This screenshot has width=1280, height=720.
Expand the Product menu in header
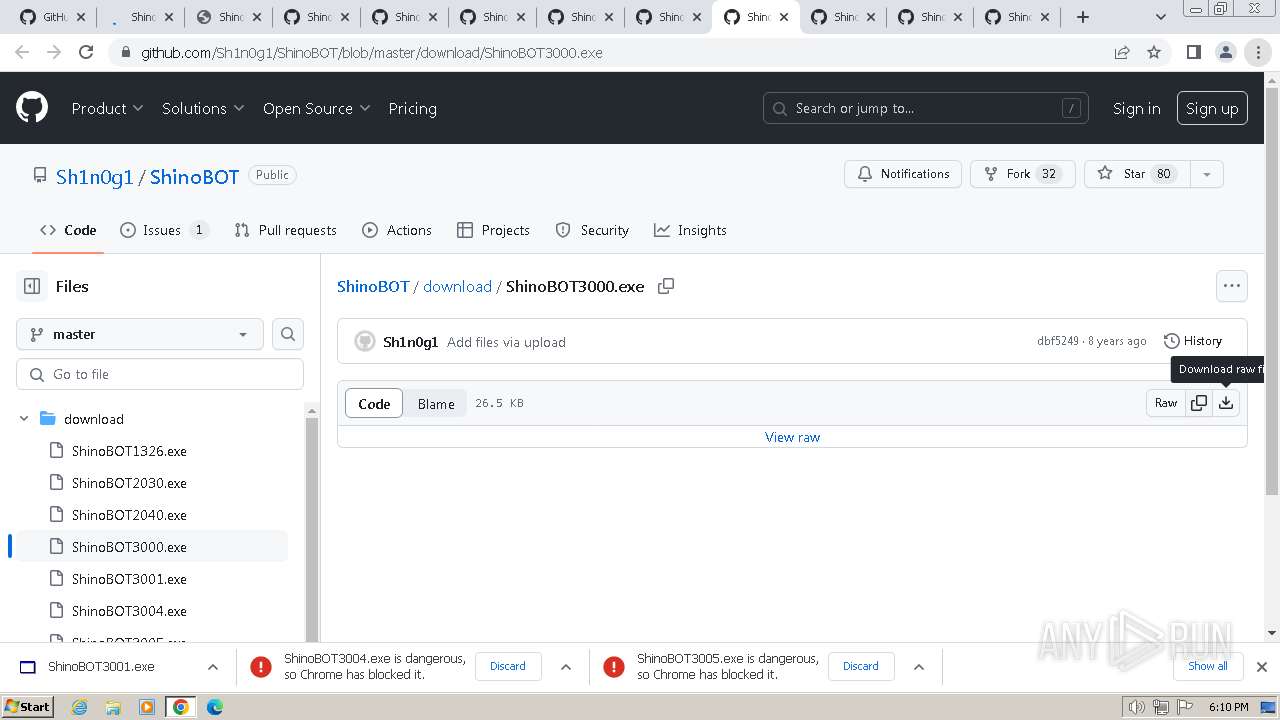(107, 108)
